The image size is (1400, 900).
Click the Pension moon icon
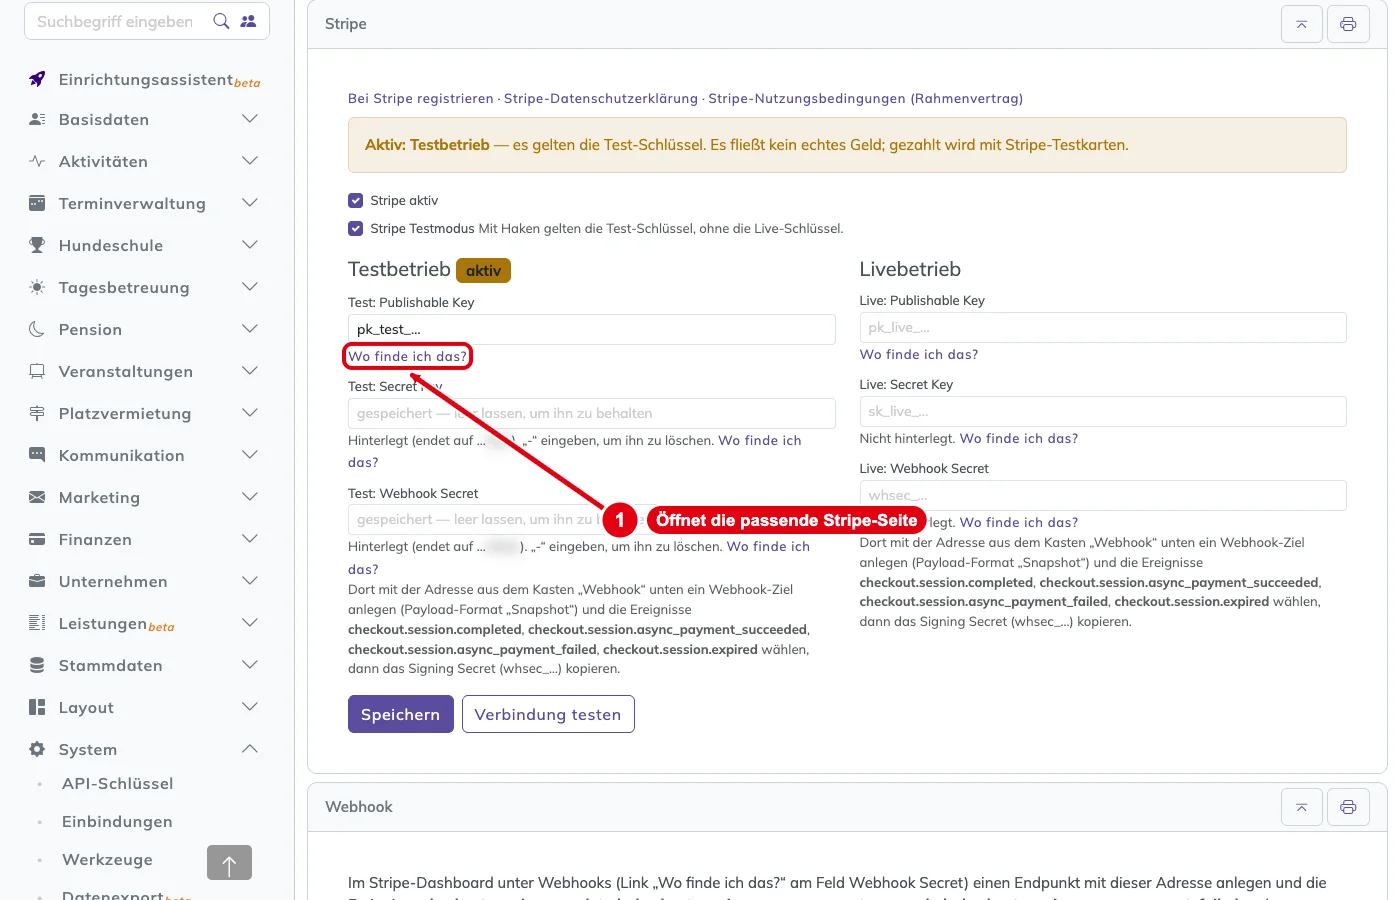point(37,329)
